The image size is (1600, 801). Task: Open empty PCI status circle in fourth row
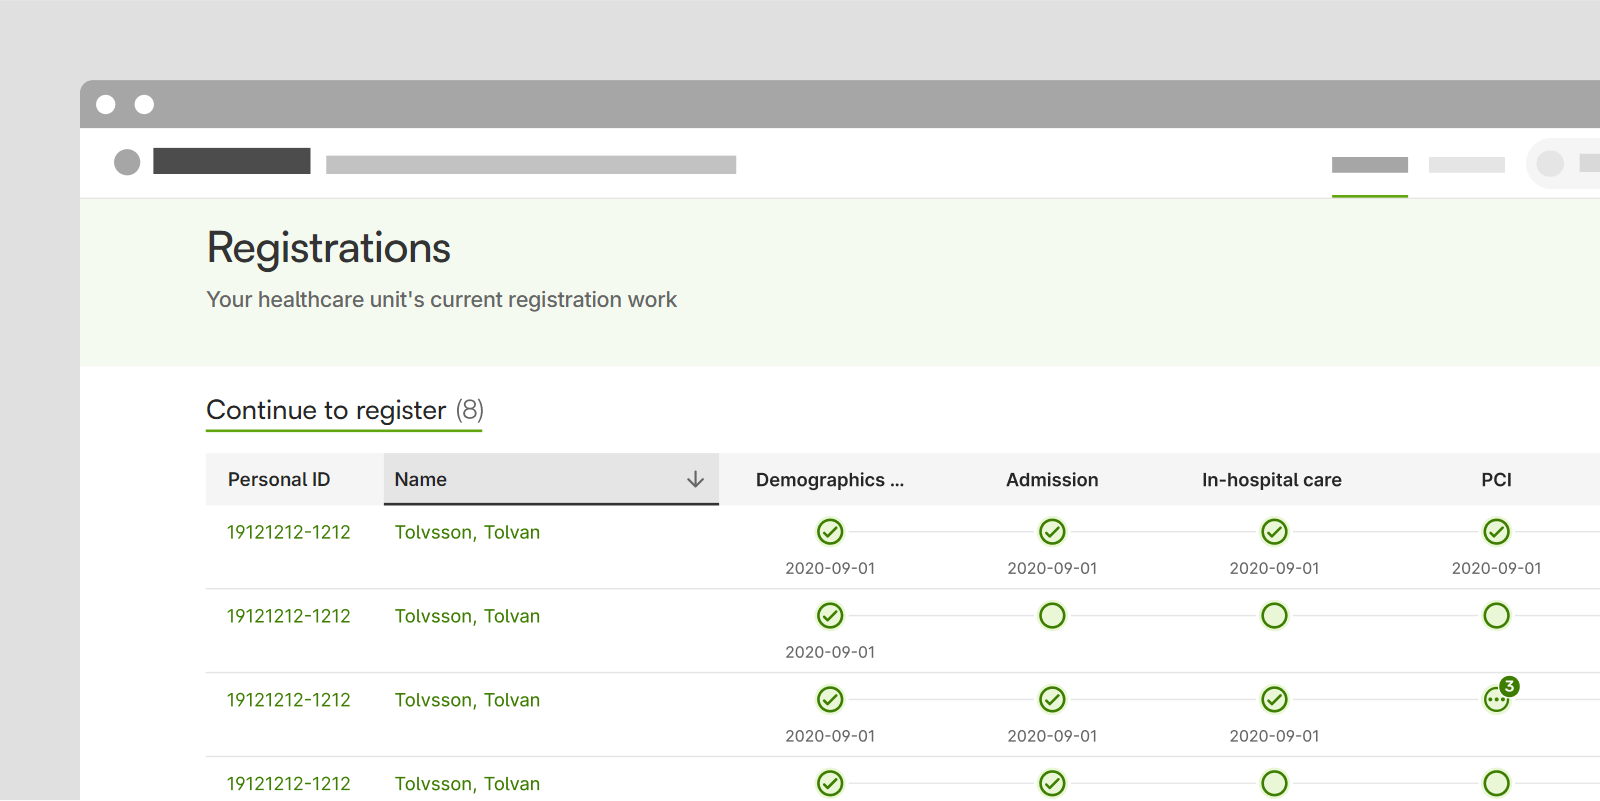coord(1496,784)
